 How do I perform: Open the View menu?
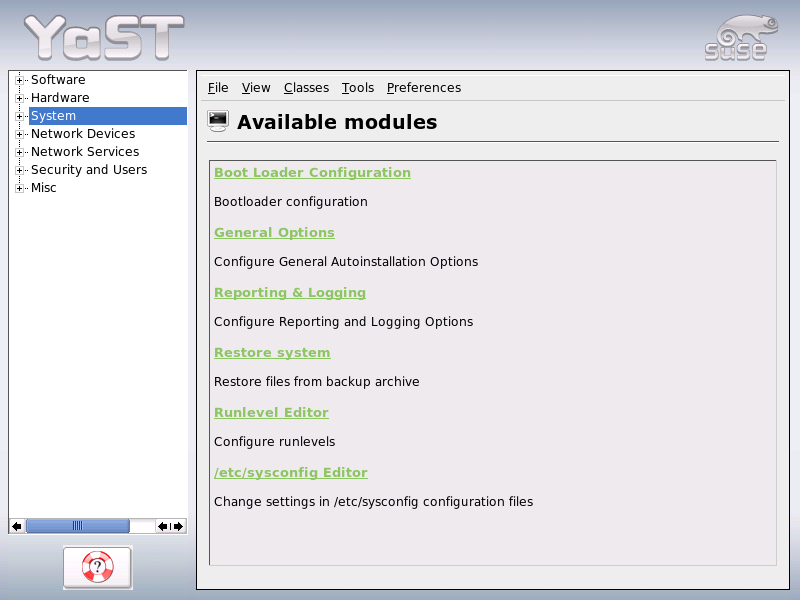(x=256, y=88)
